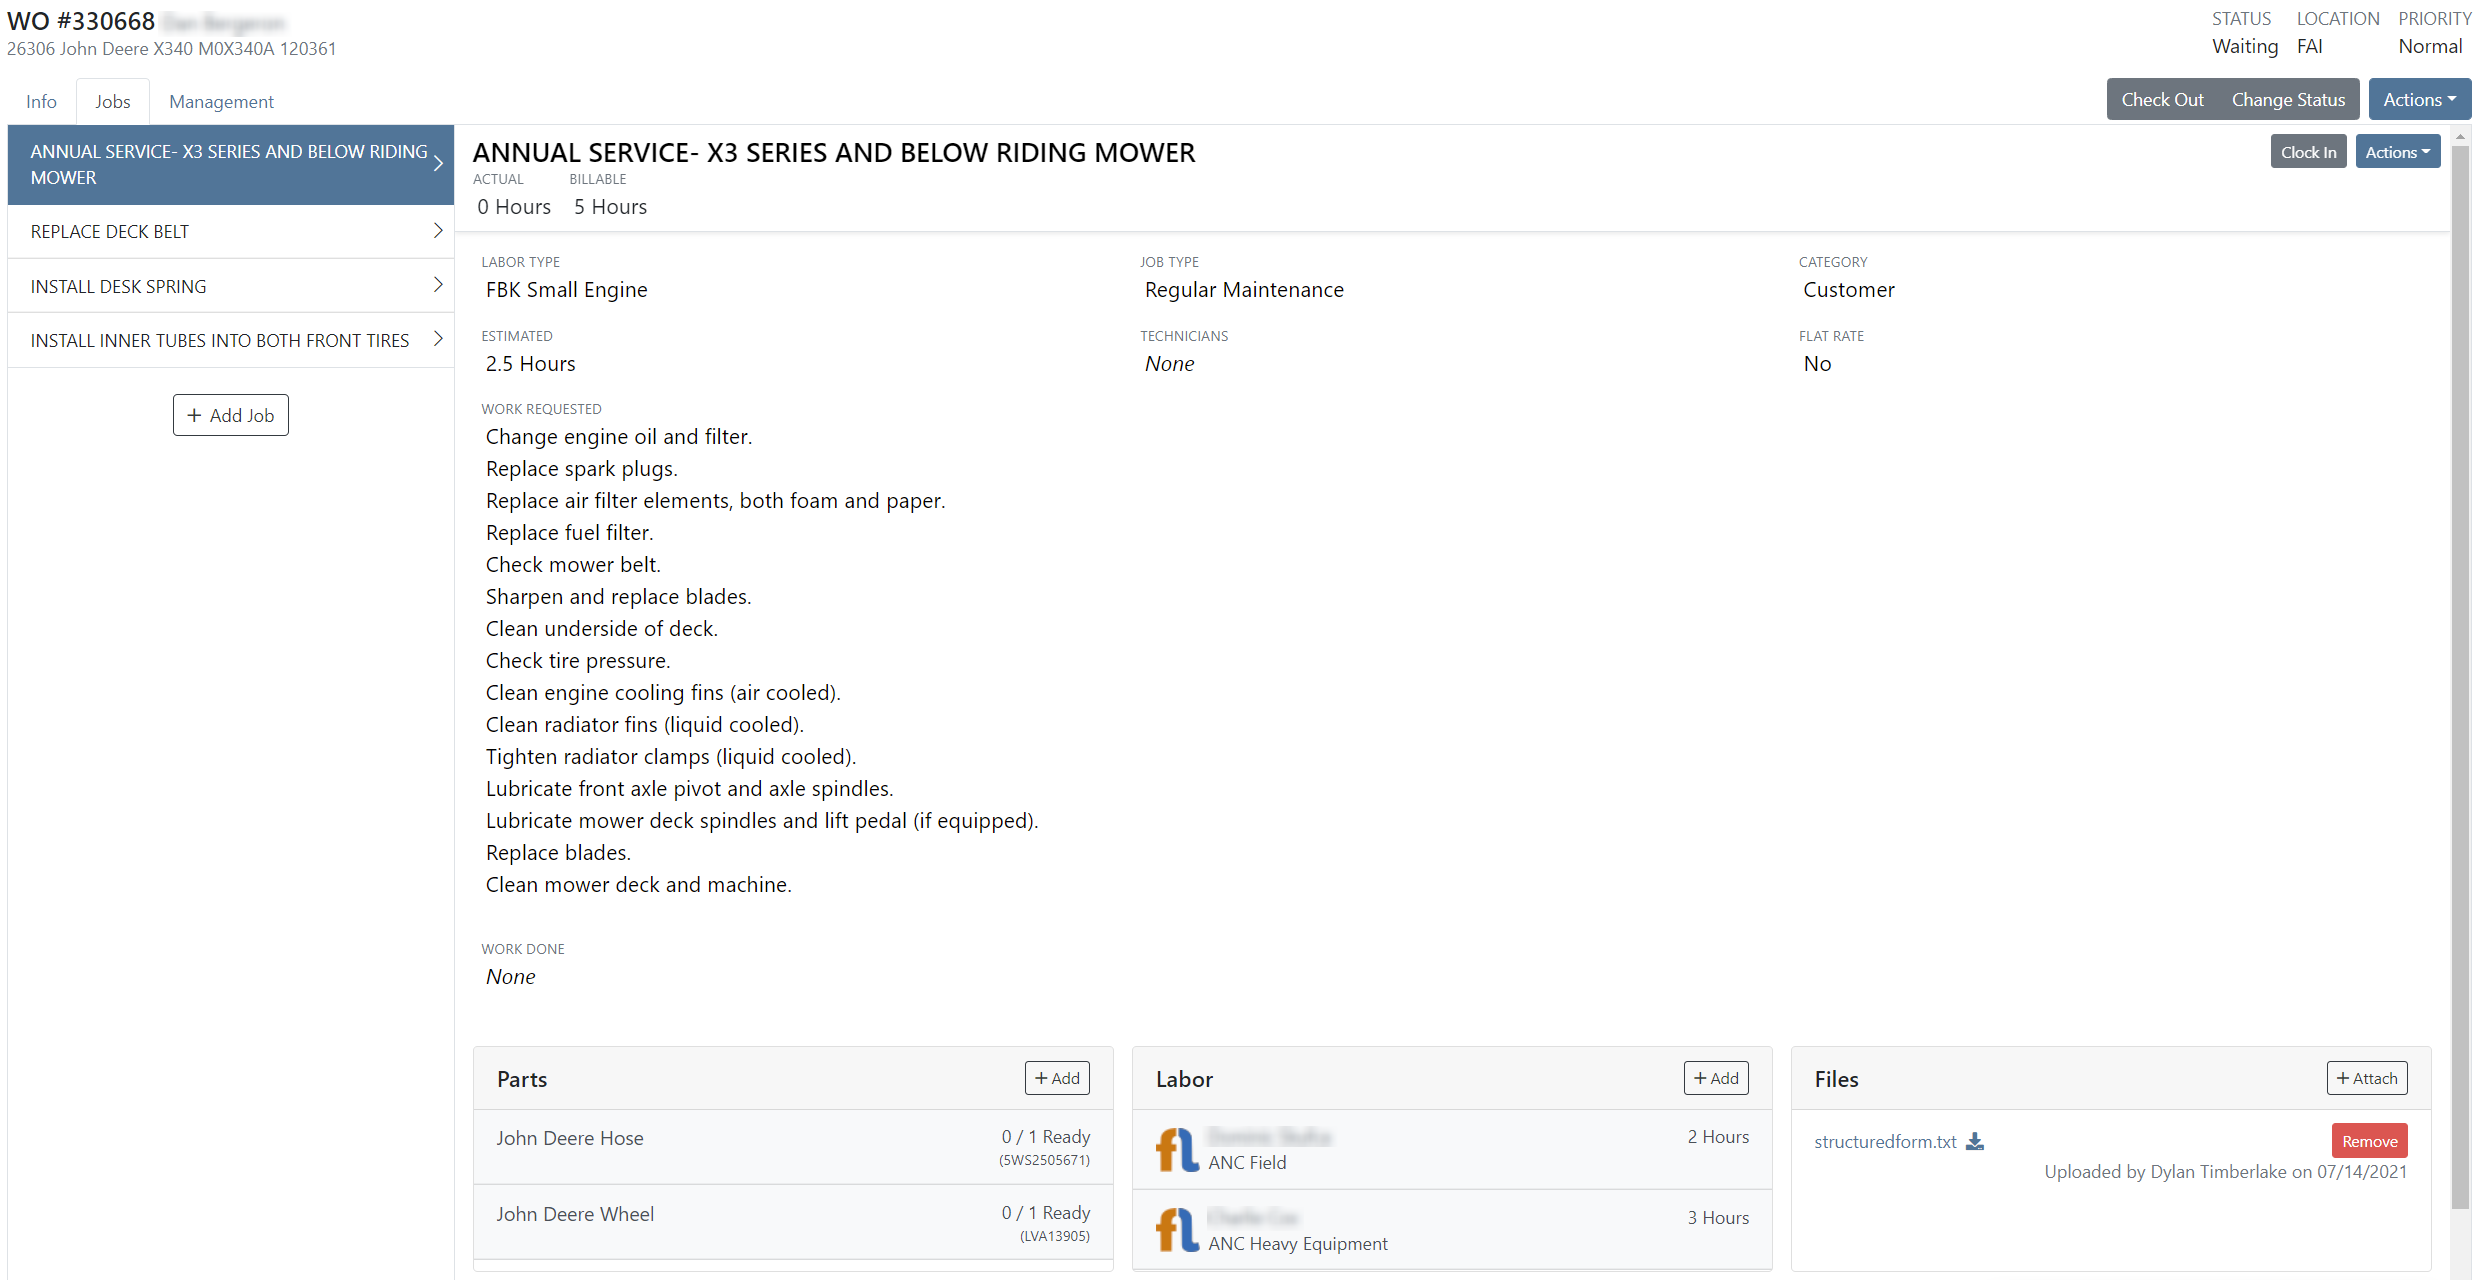This screenshot has width=2488, height=1280.
Task: Click the Work Done None value
Action: (x=510, y=977)
